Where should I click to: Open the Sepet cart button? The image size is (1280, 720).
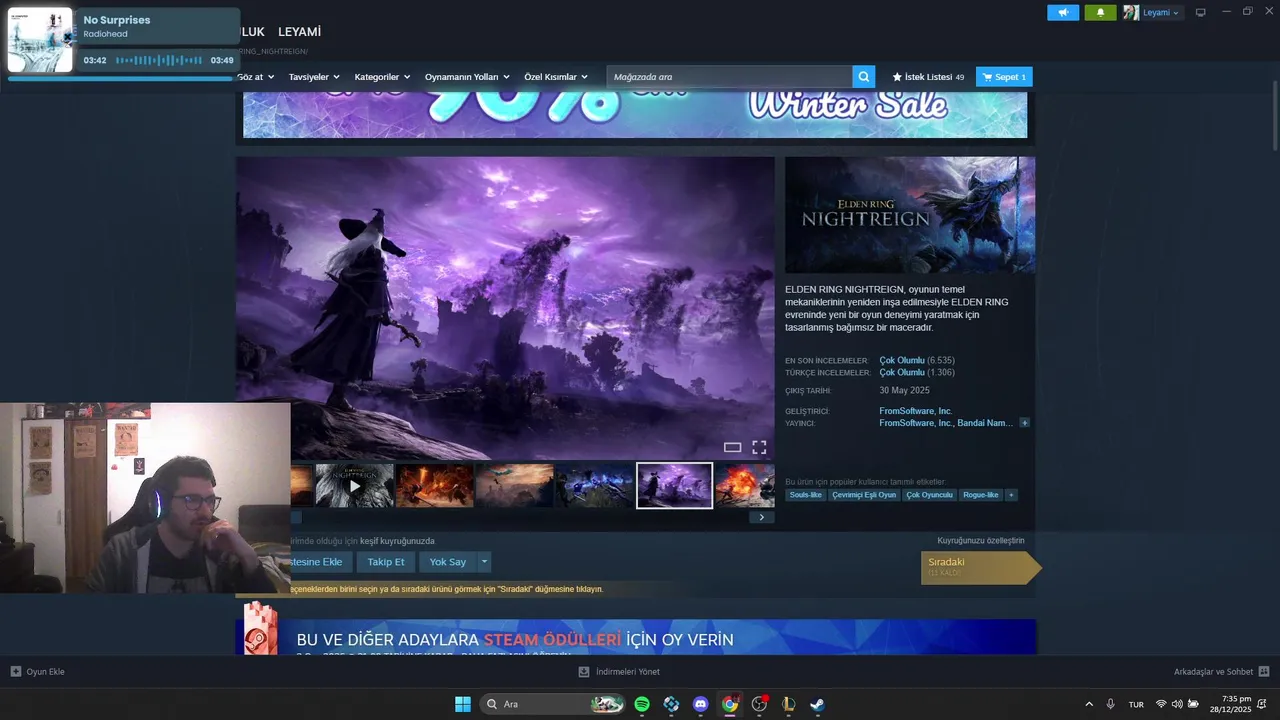1004,77
